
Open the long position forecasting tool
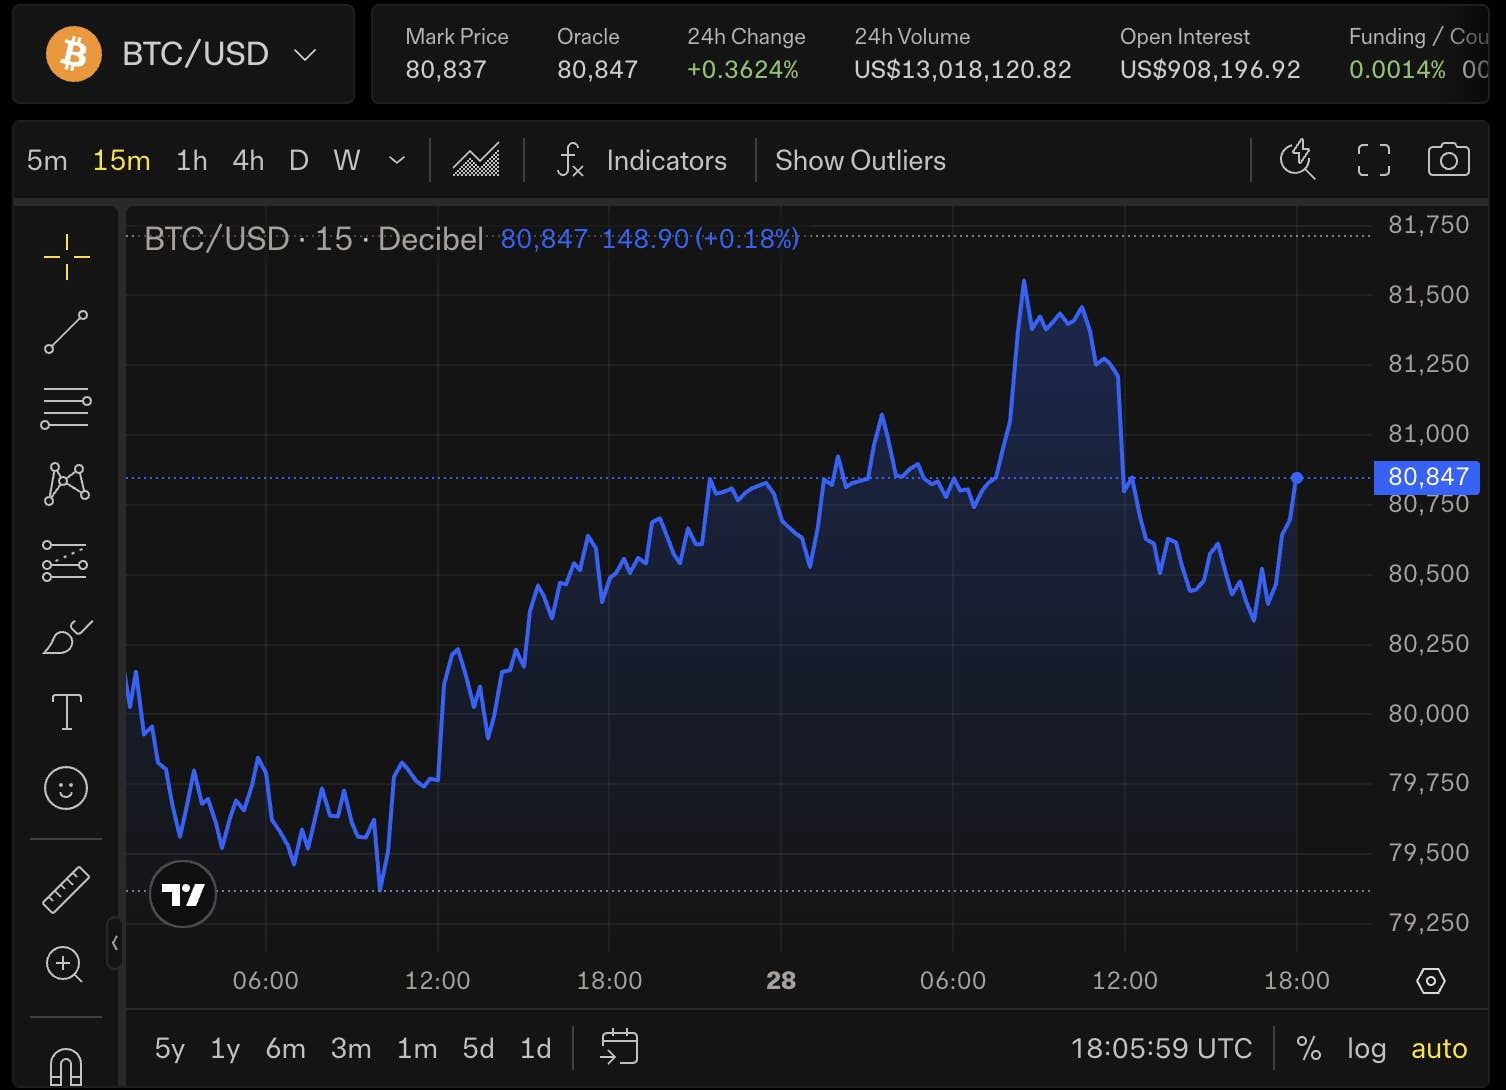point(66,561)
